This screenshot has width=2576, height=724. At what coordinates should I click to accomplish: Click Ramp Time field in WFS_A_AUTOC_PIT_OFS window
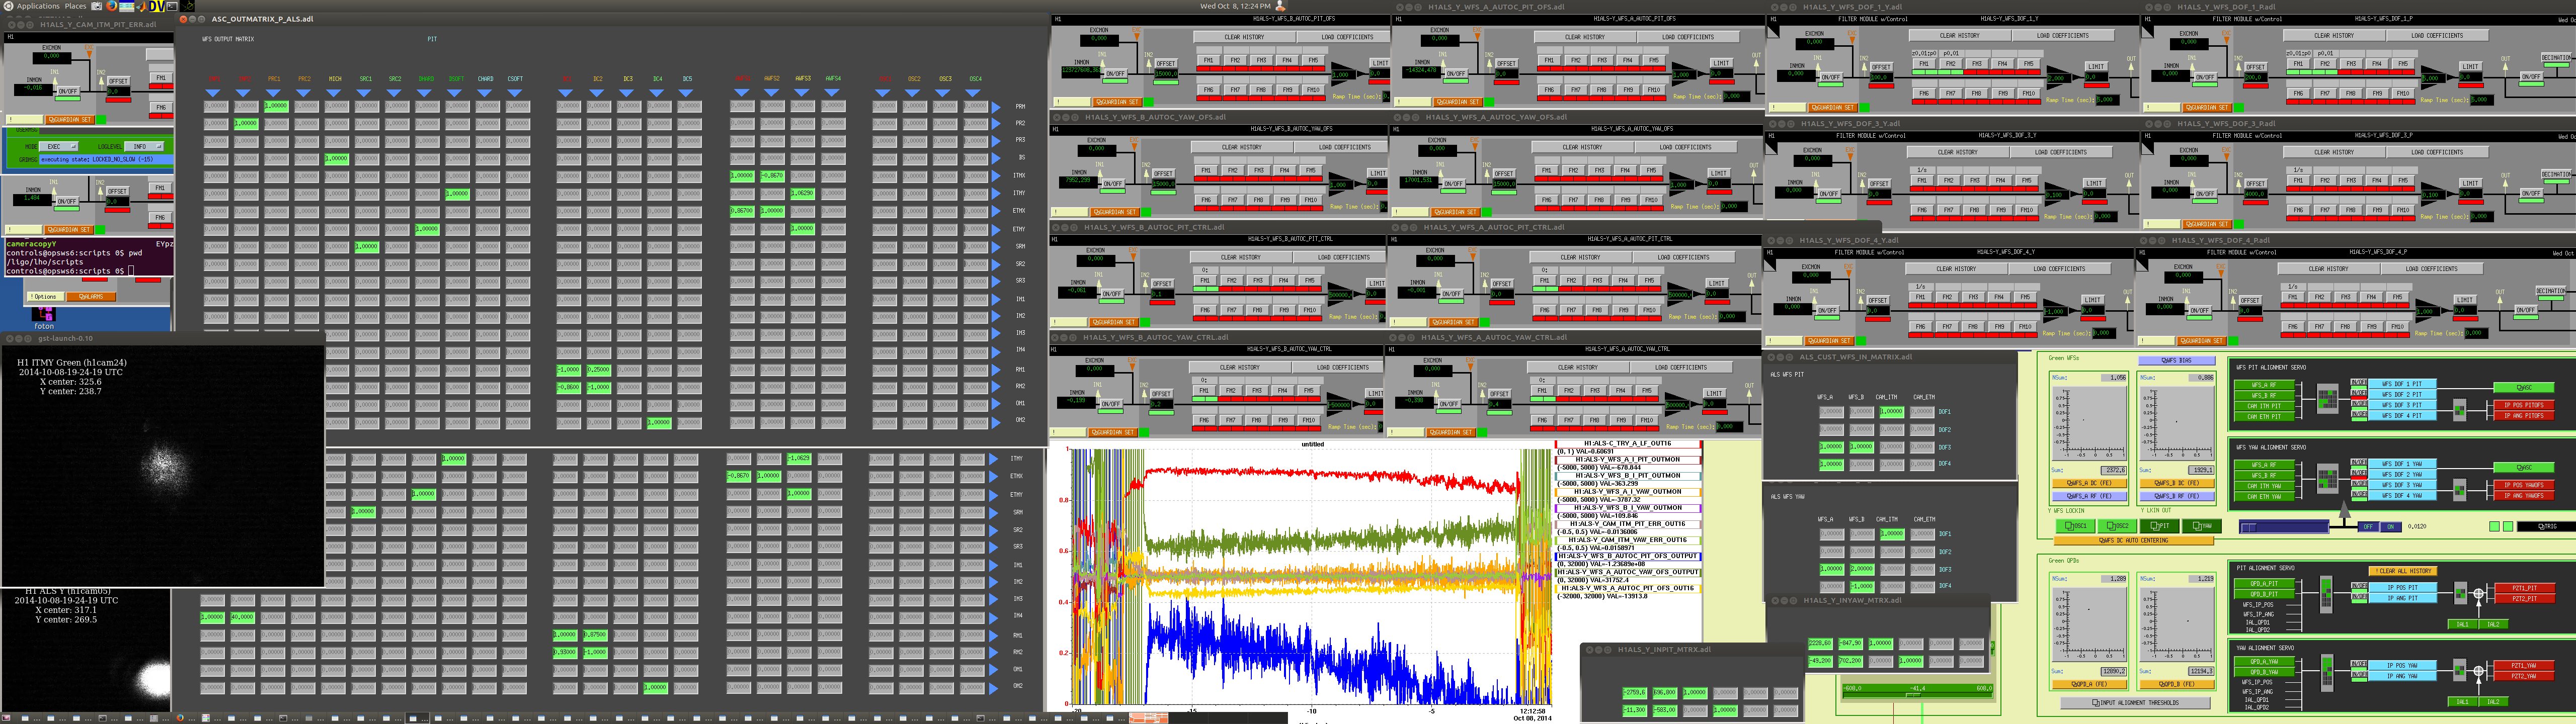(1737, 97)
